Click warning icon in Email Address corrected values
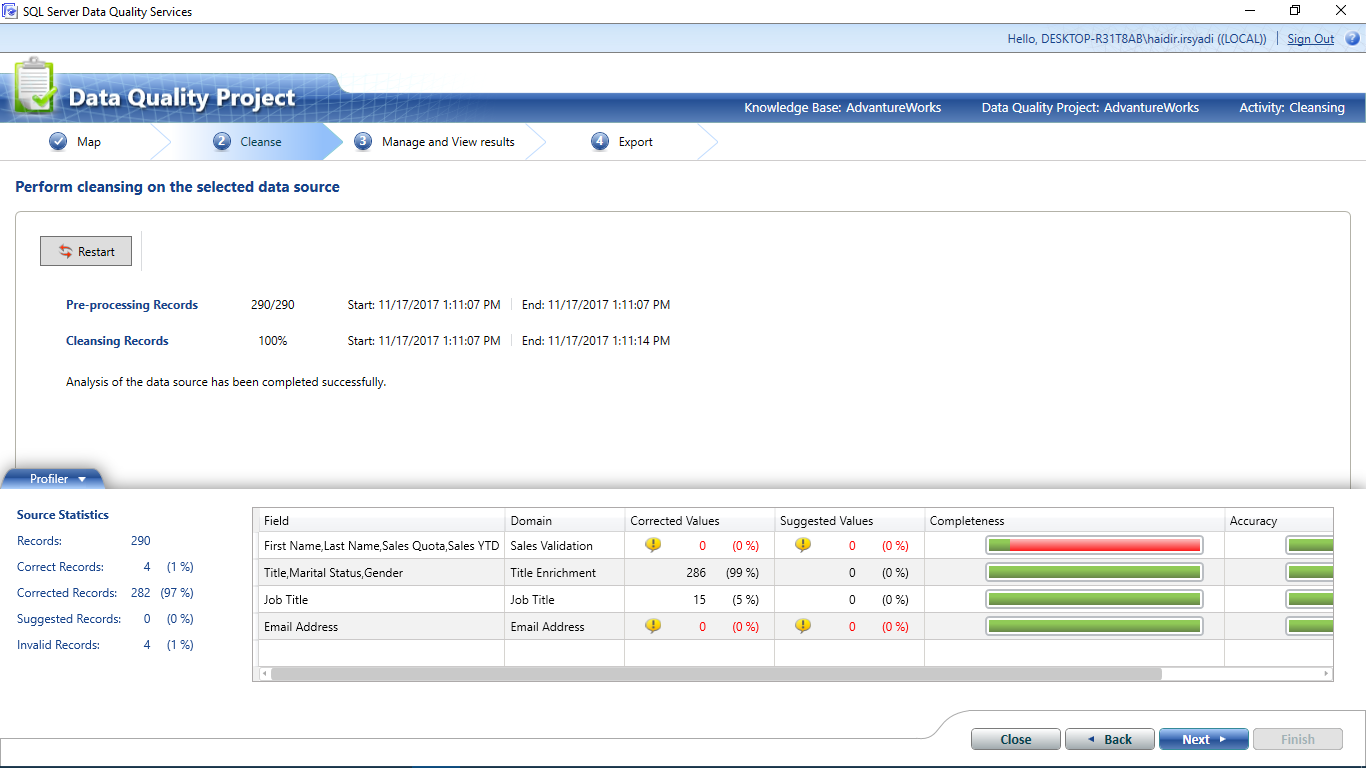Image resolution: width=1372 pixels, height=768 pixels. pos(653,625)
